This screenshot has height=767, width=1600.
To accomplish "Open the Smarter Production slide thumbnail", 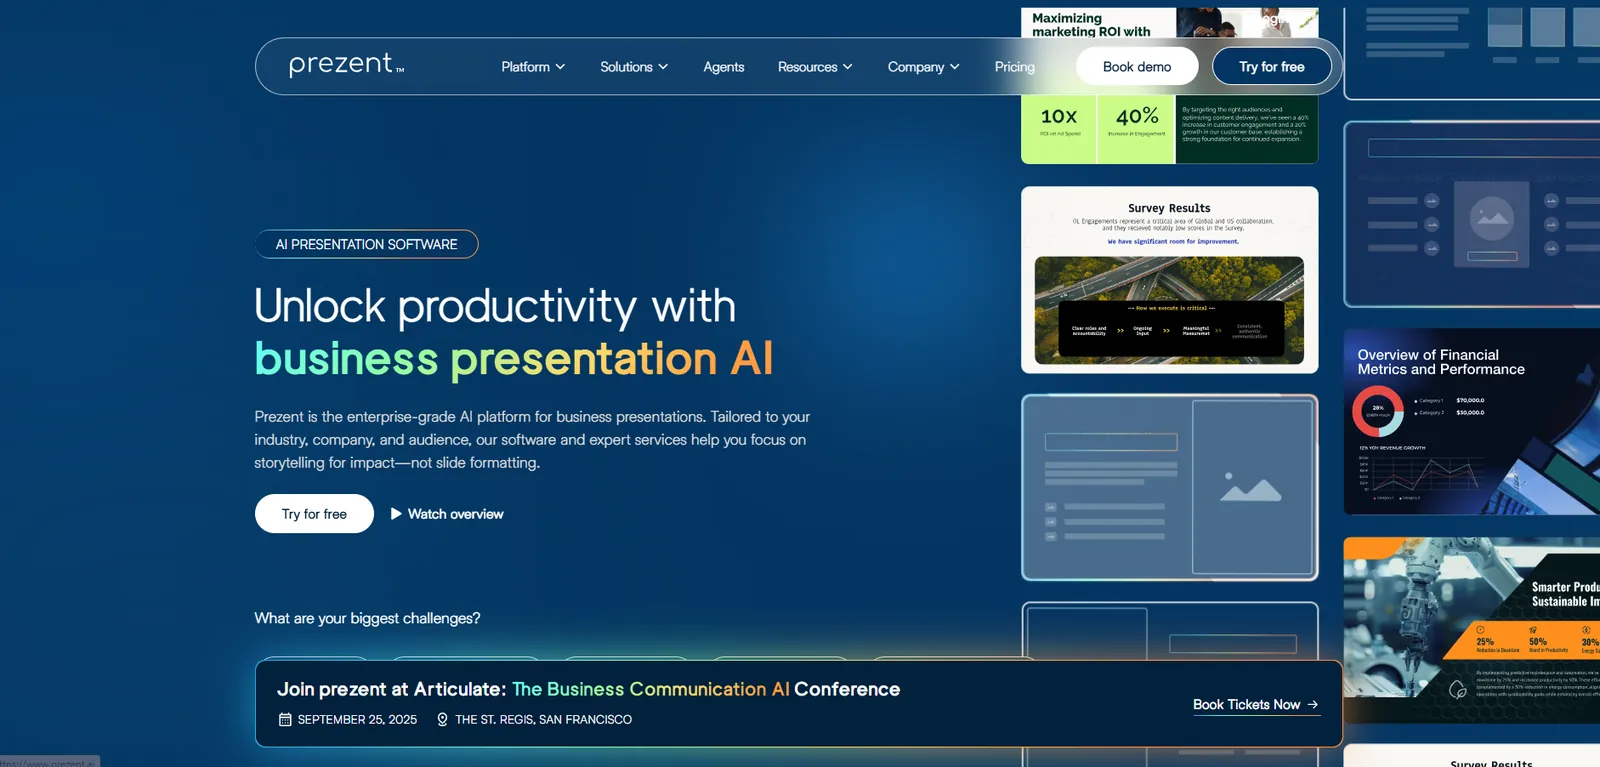I will (1472, 630).
